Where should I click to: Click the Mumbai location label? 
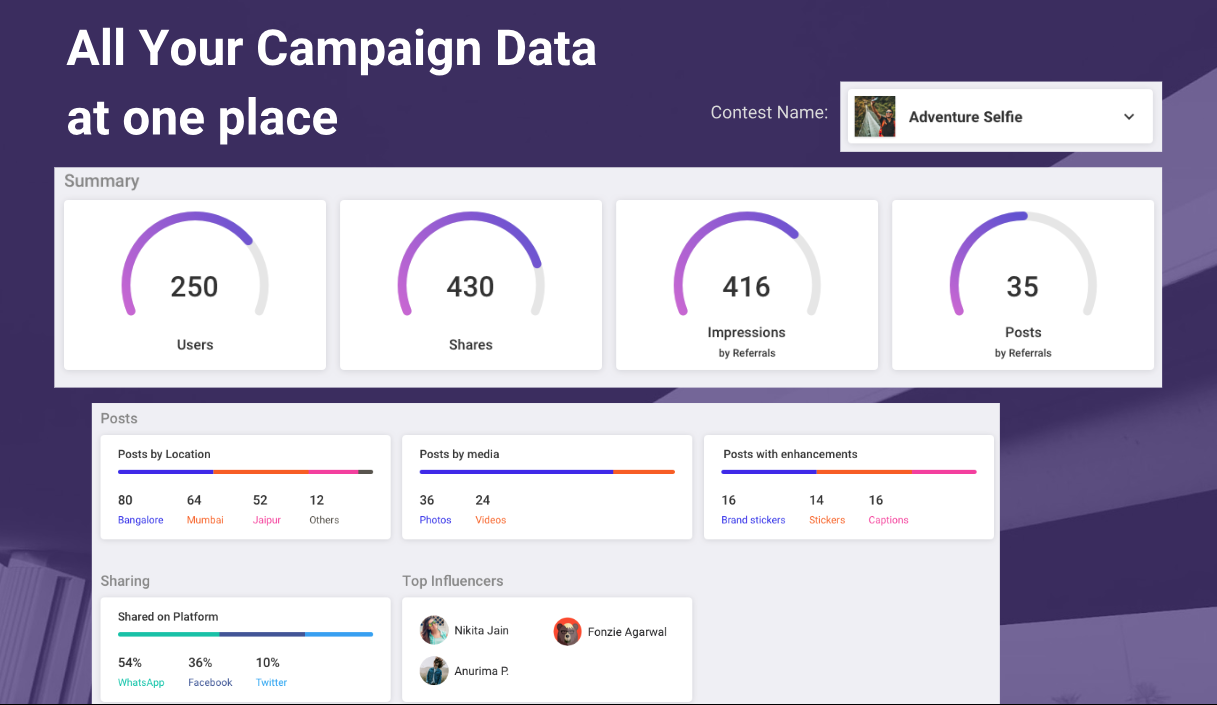[x=205, y=520]
